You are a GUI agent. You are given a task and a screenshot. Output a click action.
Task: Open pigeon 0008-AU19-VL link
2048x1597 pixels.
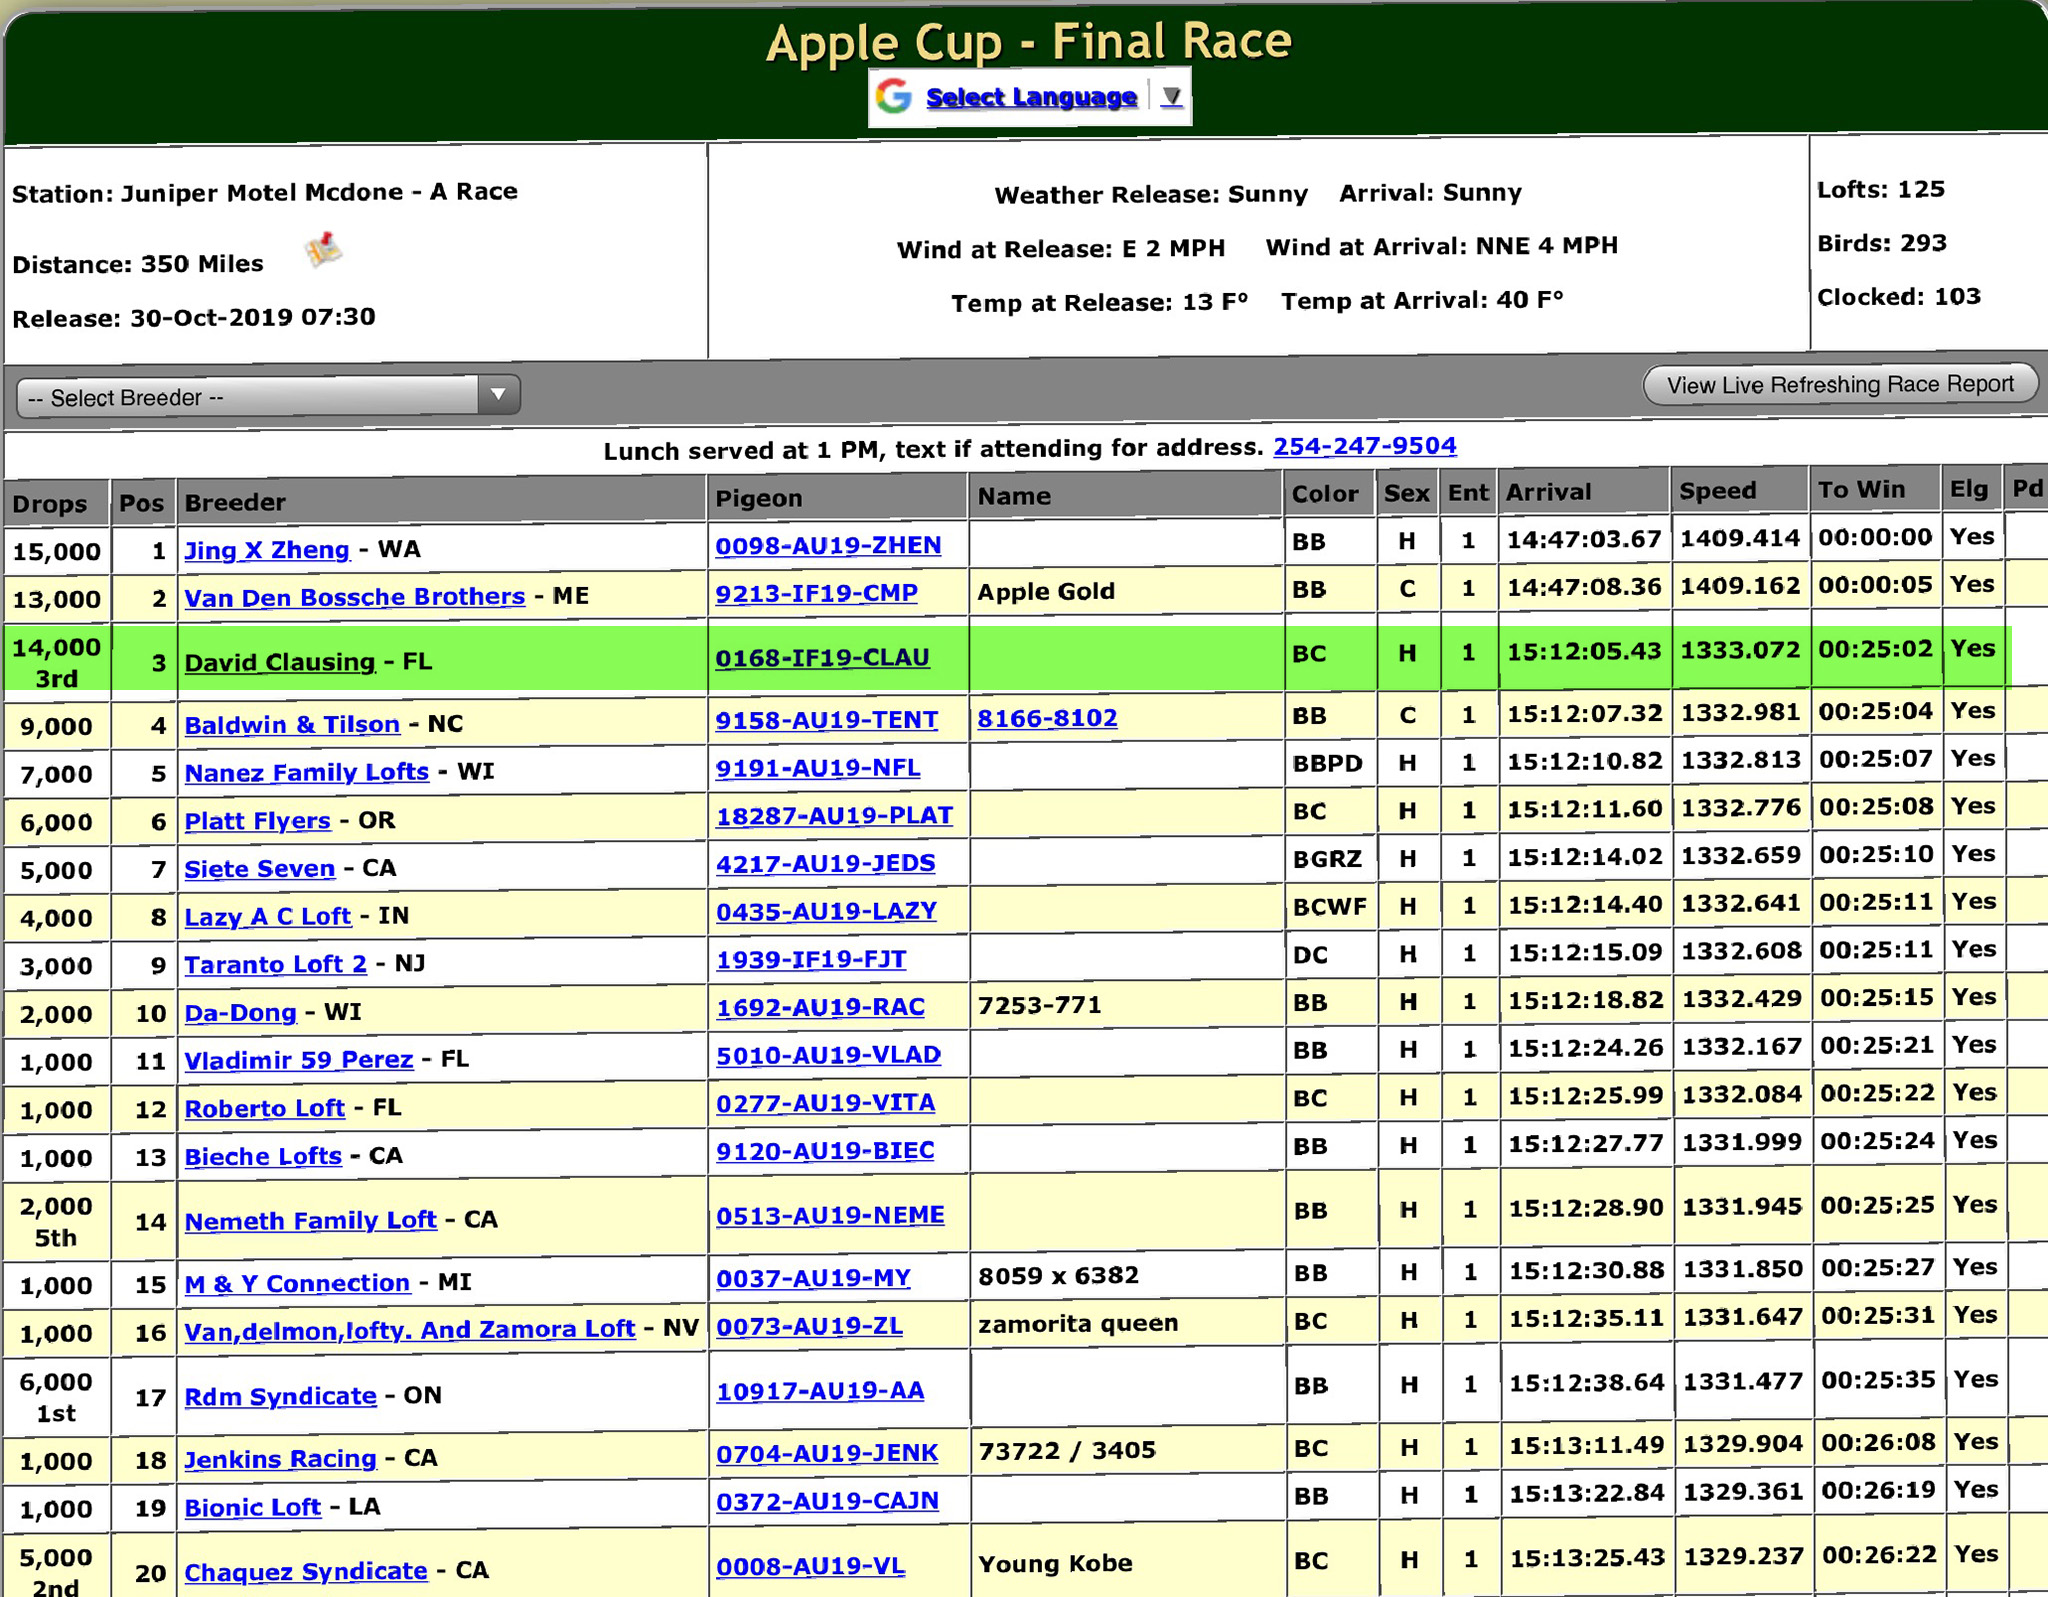(810, 1566)
